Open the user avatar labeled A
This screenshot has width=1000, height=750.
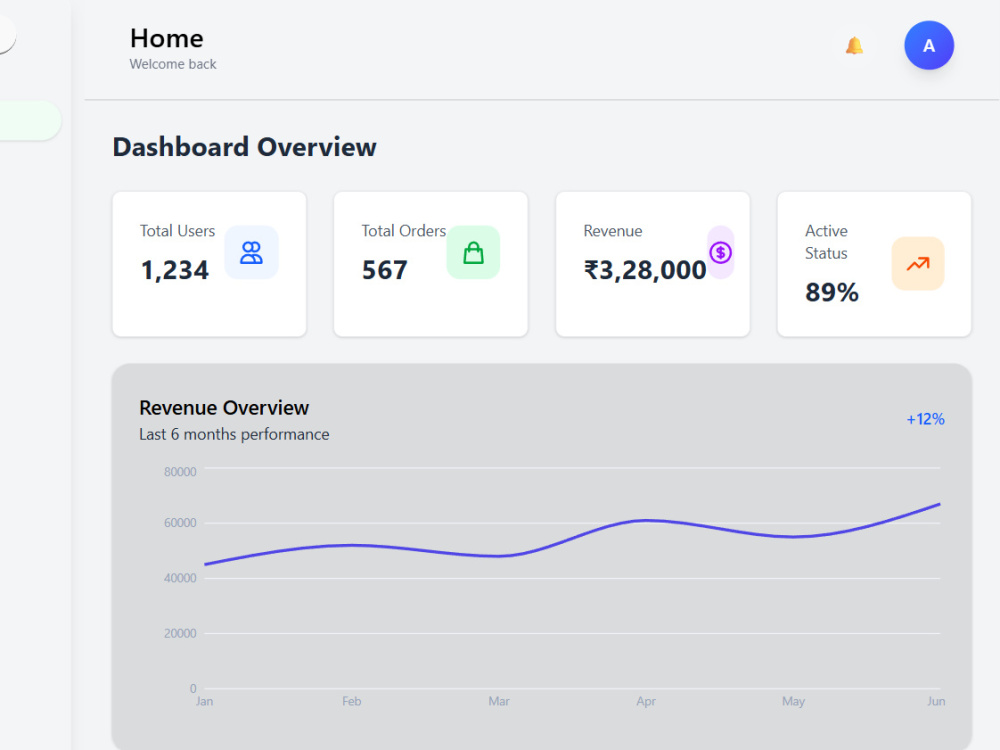point(929,45)
